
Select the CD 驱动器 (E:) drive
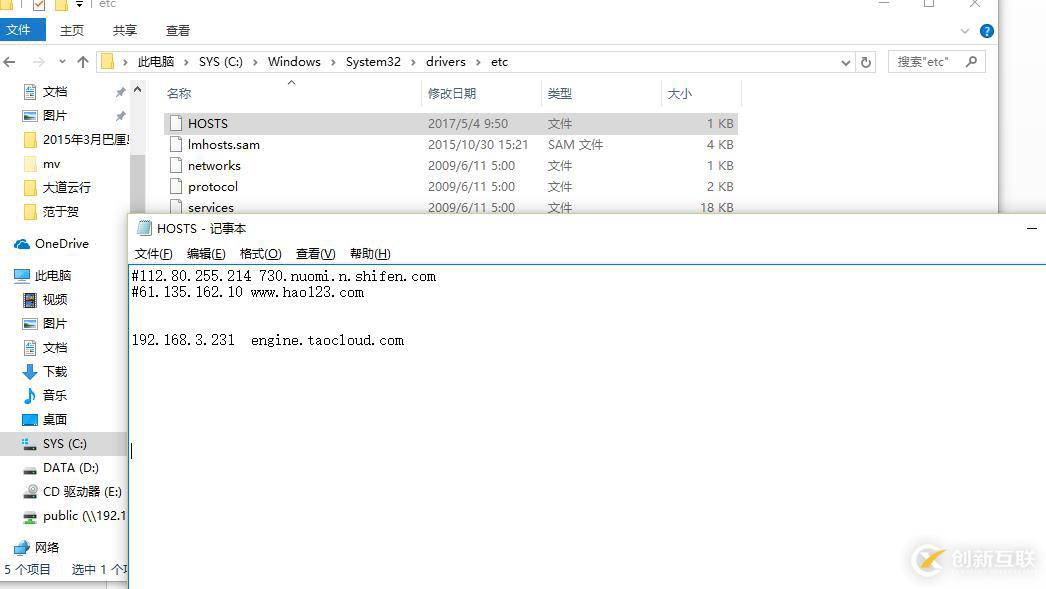(x=82, y=492)
